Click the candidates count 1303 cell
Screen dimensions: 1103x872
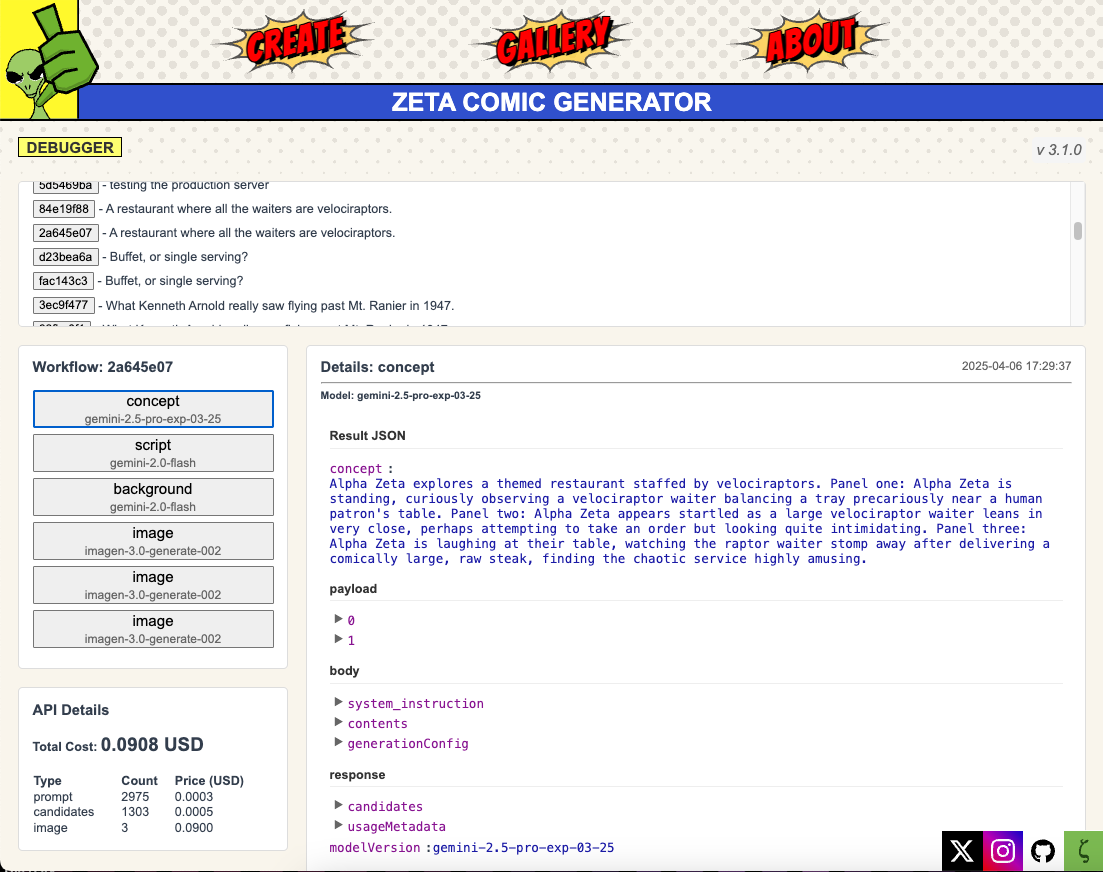135,812
